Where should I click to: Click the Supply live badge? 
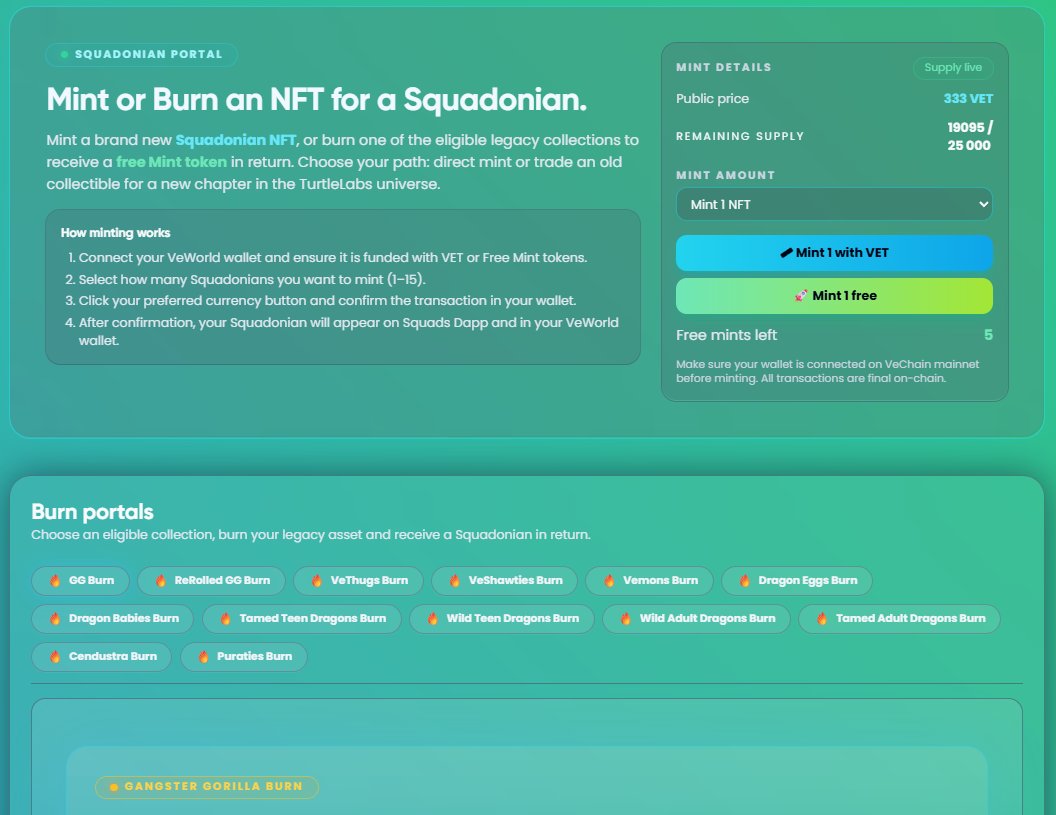click(952, 67)
